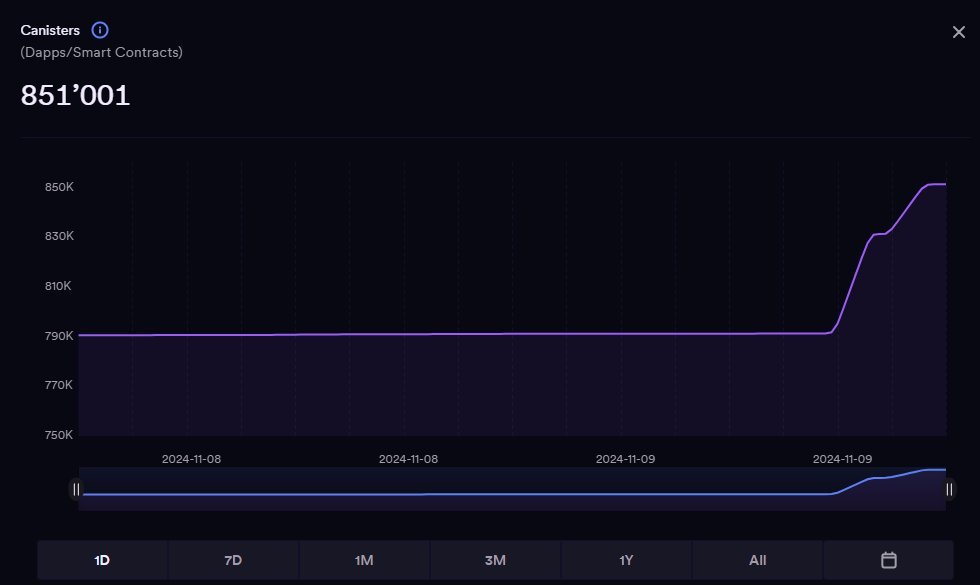Switch to the 7D time range
This screenshot has height=585, width=980.
233,560
